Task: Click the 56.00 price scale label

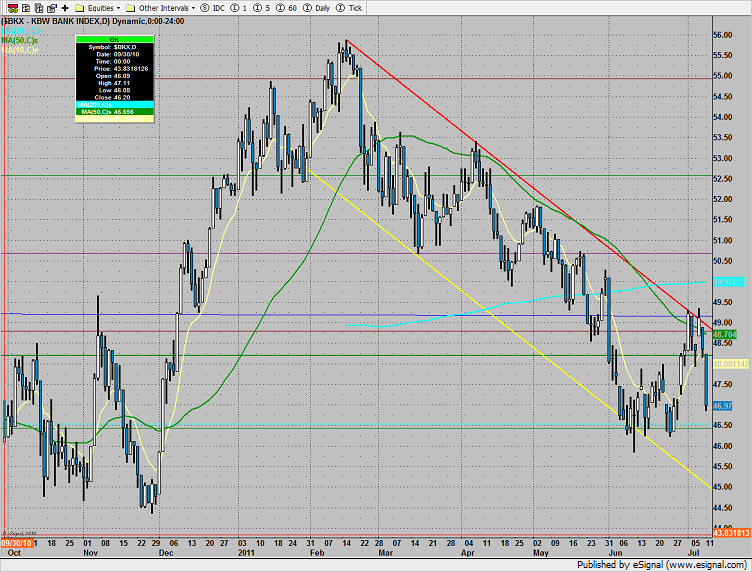Action: 723,35
